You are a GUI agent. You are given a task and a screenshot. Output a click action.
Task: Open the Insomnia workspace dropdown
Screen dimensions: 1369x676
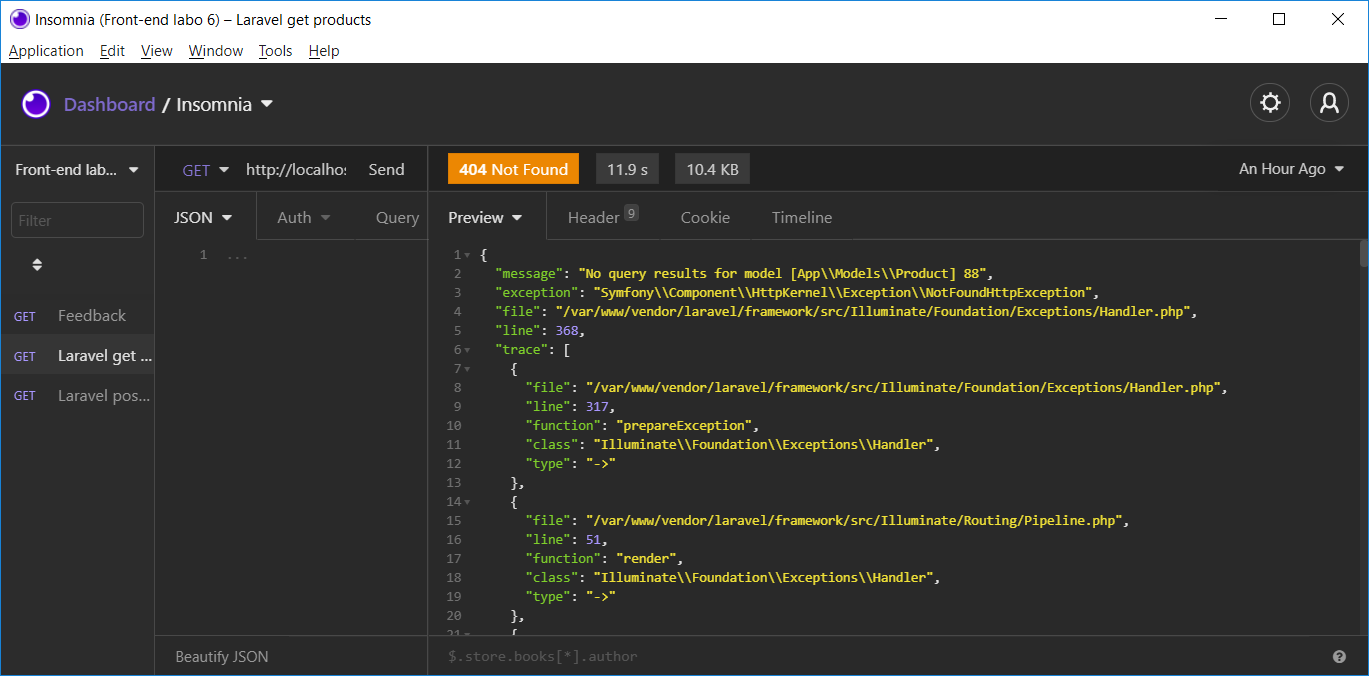pyautogui.click(x=225, y=104)
